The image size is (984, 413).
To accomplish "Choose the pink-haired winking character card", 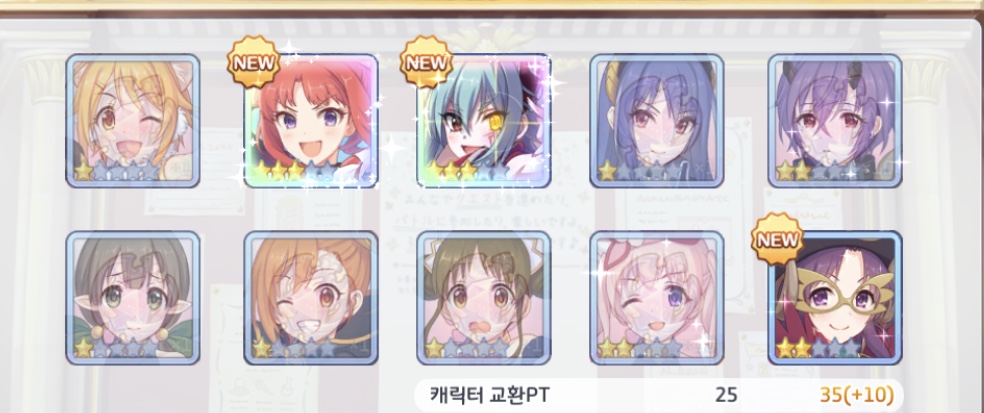I will coord(657,298).
